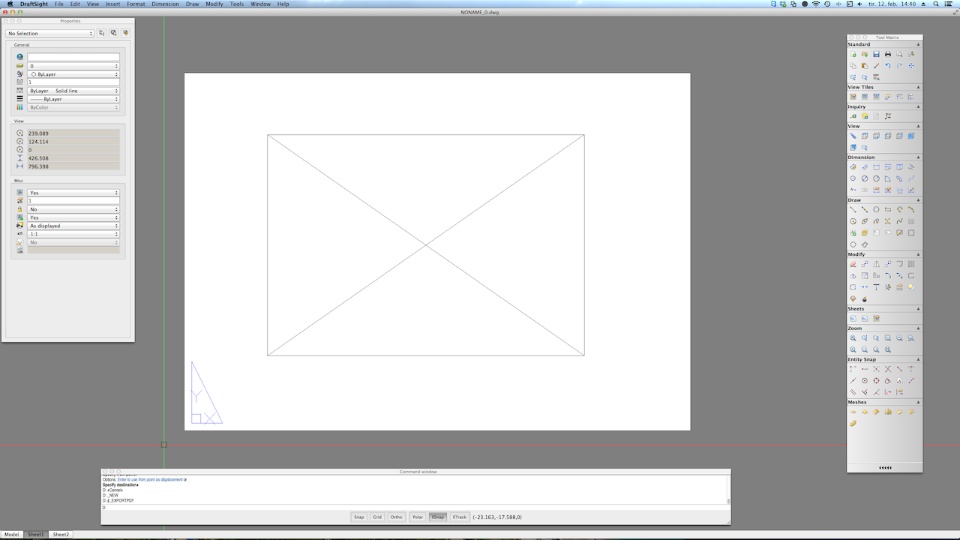The width and height of the screenshot is (960, 540).
Task: Toggle ESnap mode in status bar
Action: tap(438, 517)
